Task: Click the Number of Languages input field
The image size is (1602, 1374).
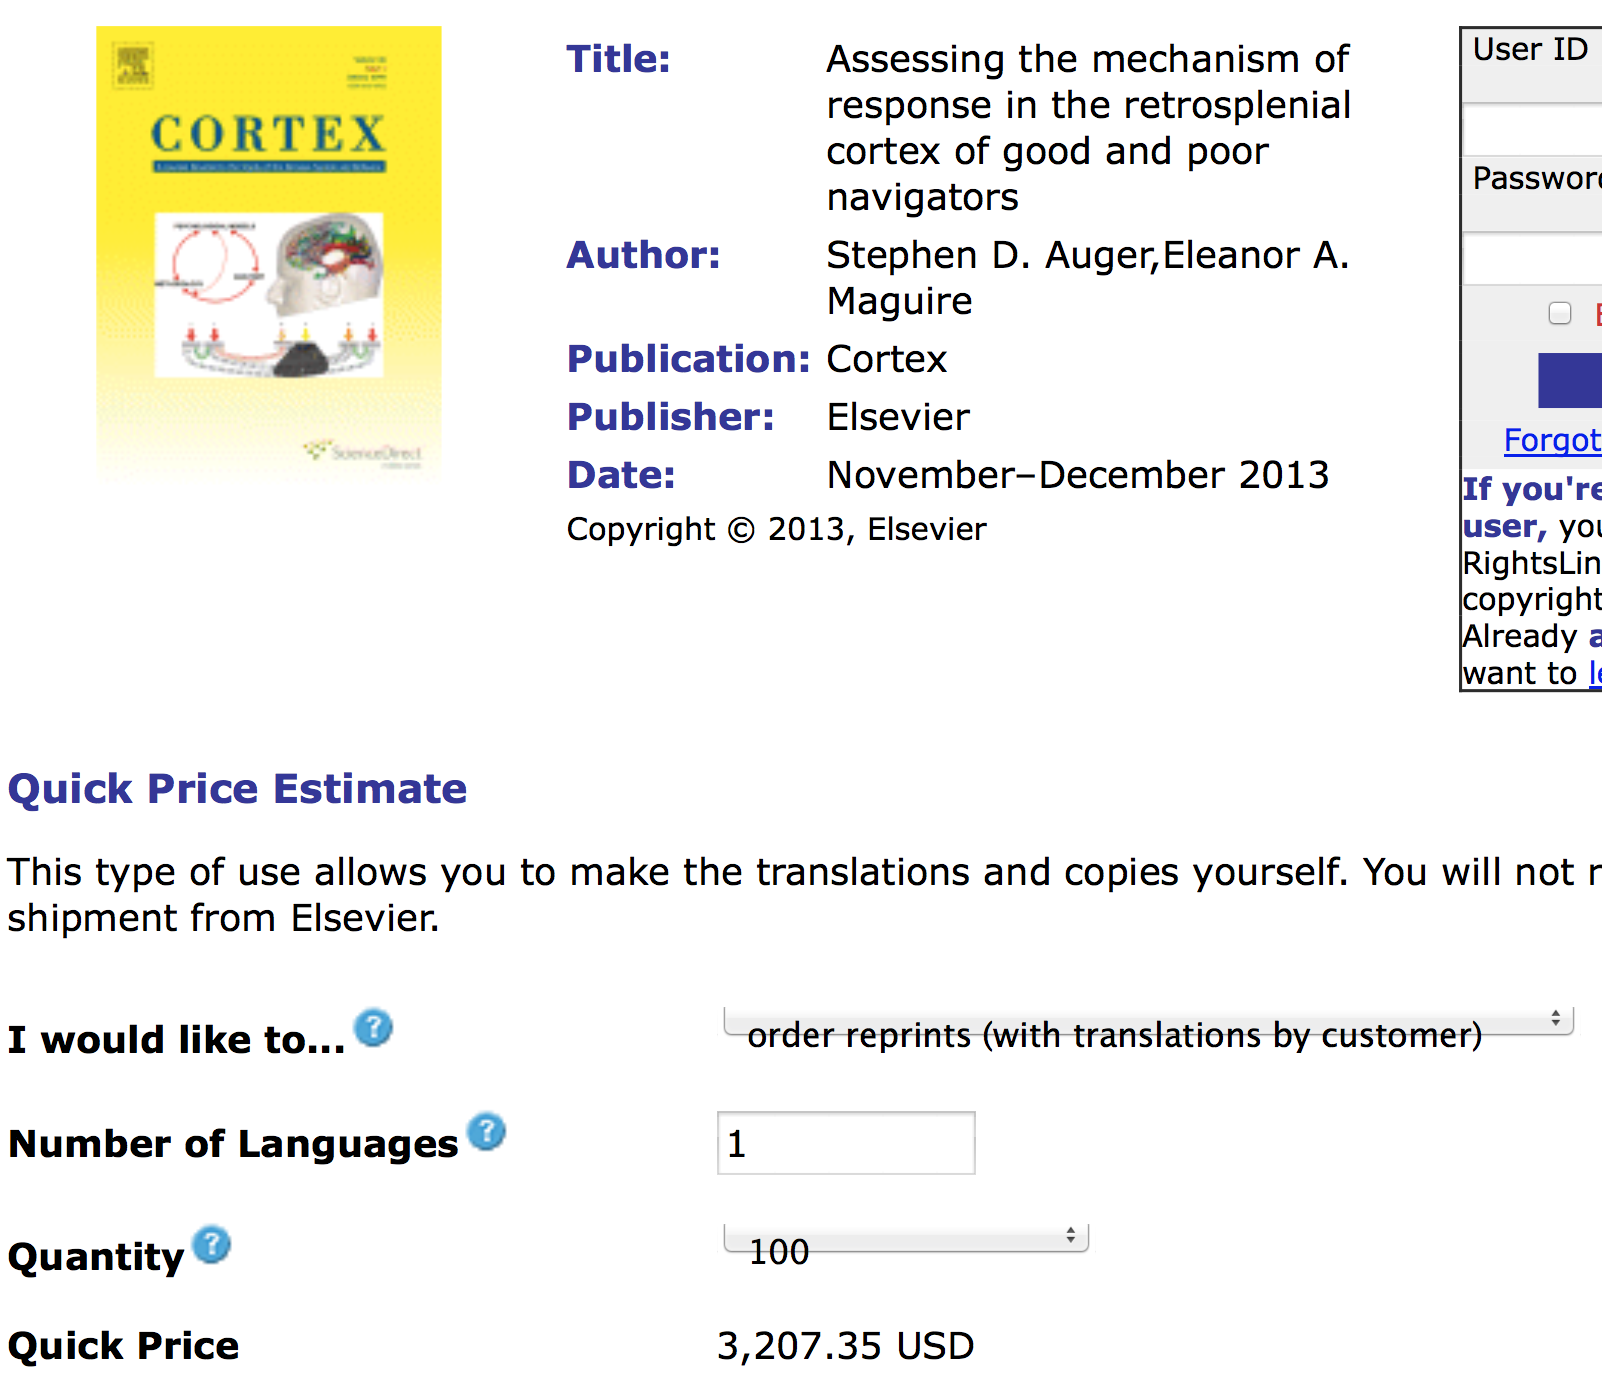Action: 846,1143
